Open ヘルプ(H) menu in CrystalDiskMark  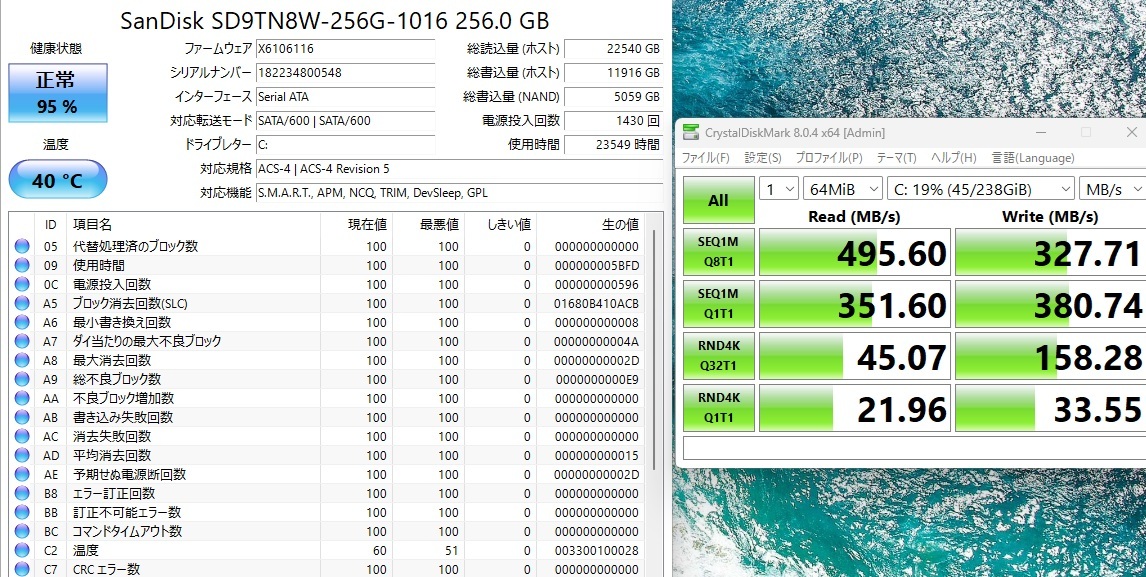(954, 158)
